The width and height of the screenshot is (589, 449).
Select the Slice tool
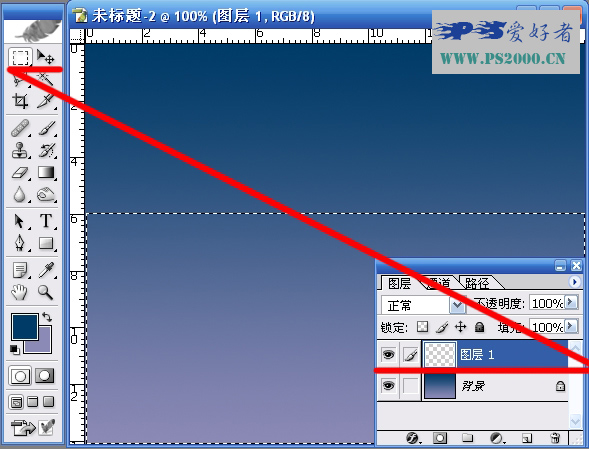click(x=45, y=101)
